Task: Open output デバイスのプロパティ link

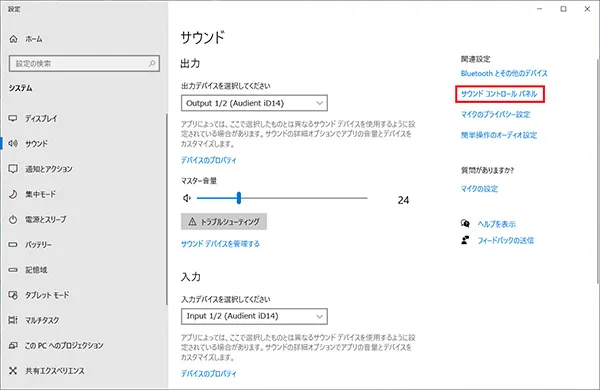Action: (209, 160)
